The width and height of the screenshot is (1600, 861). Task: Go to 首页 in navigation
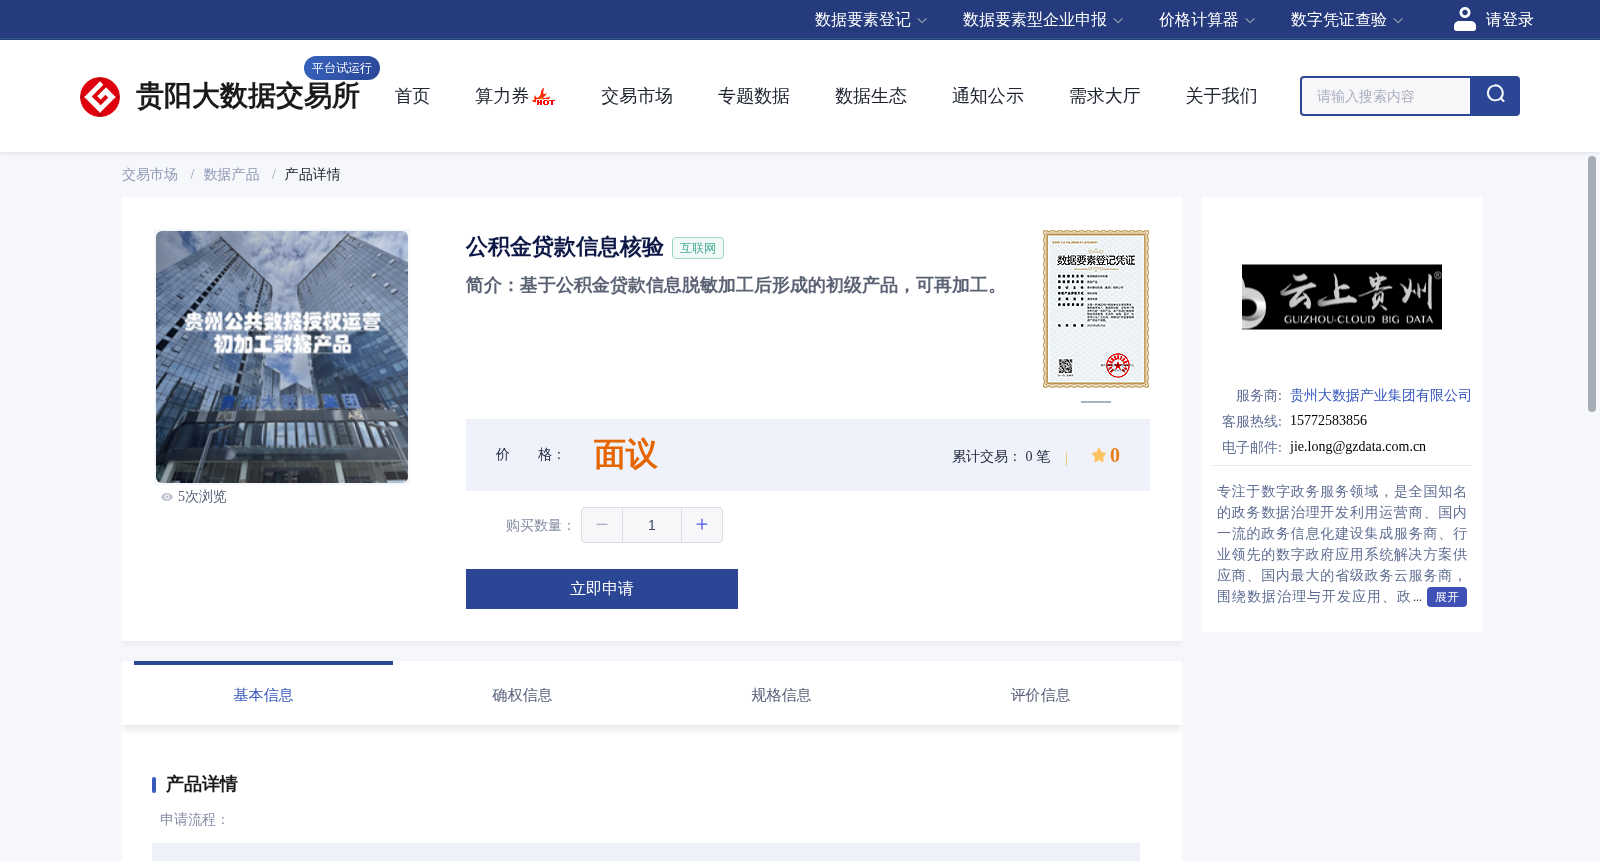[x=412, y=96]
